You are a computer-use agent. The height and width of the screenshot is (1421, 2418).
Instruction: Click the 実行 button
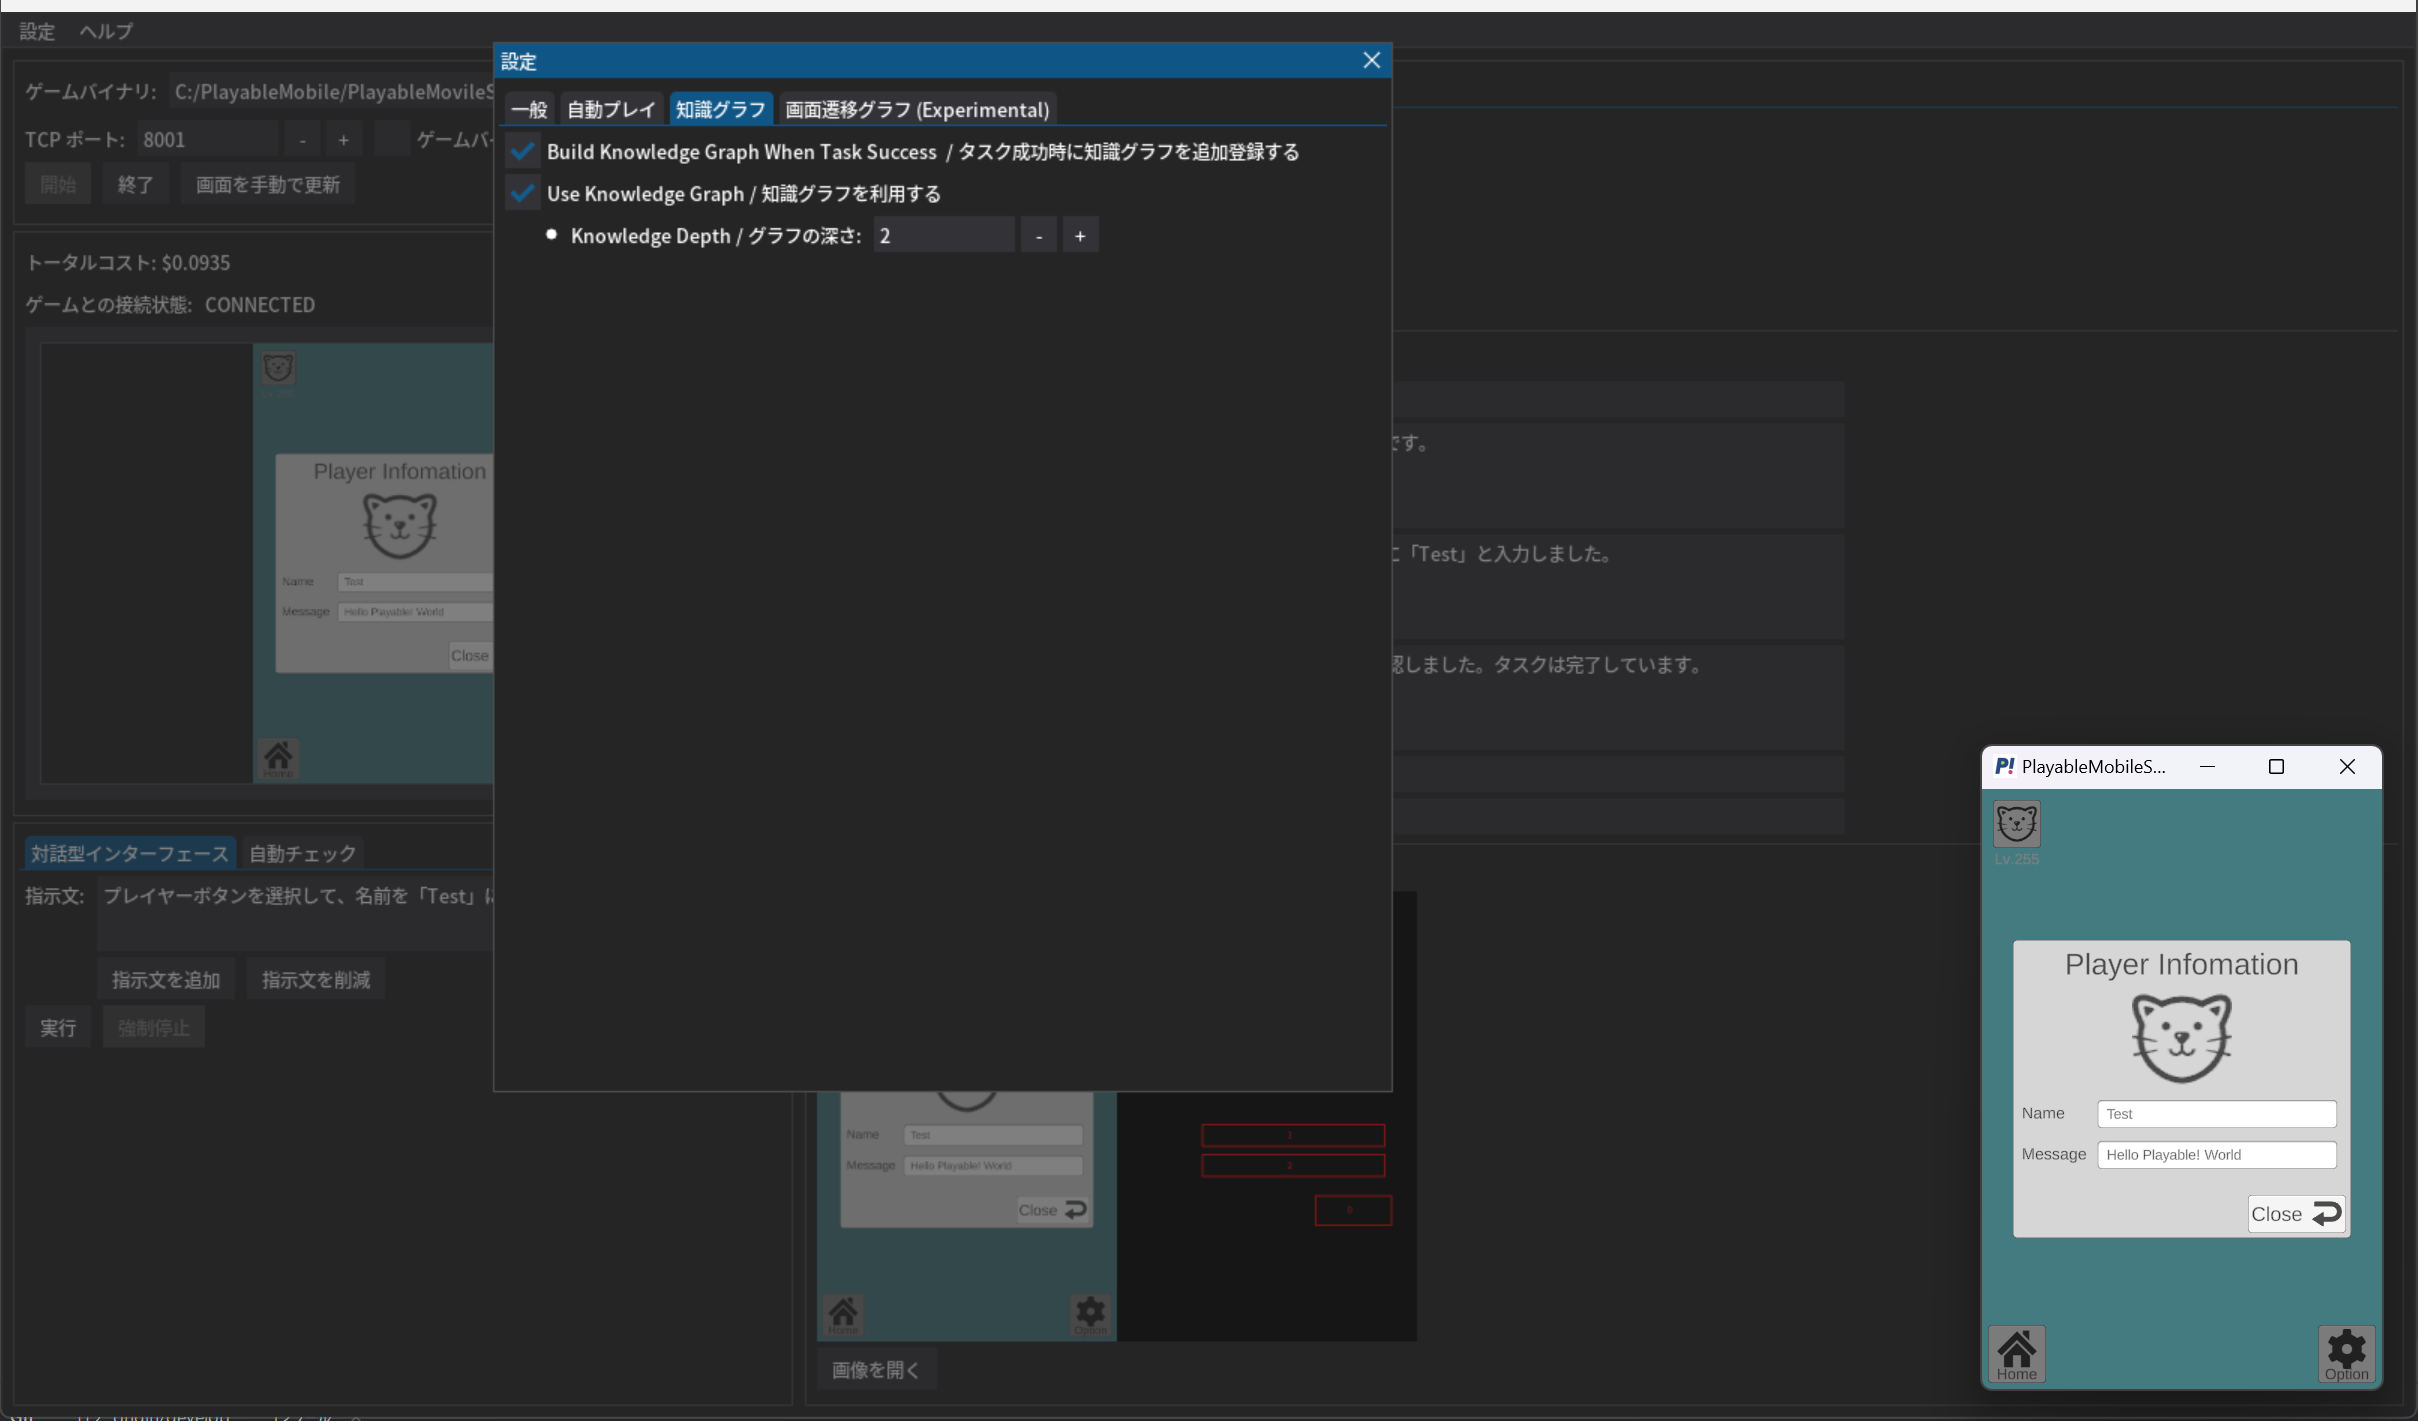coord(58,1028)
